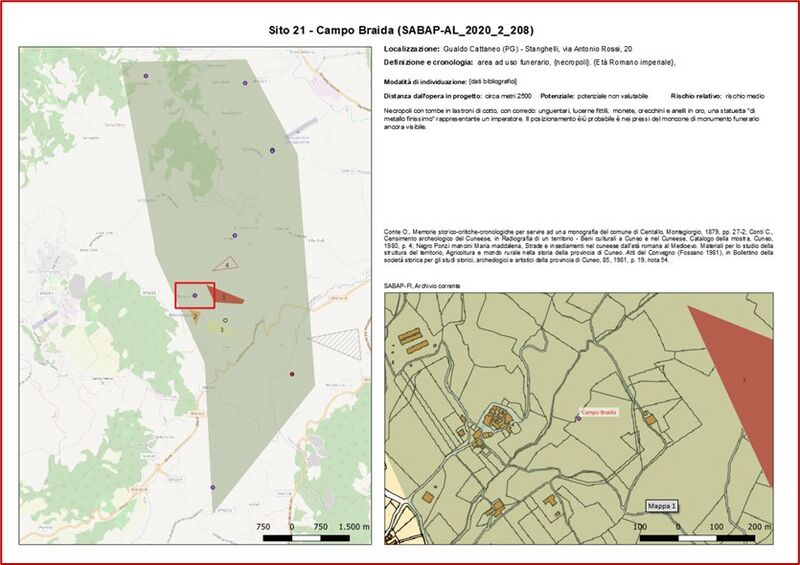Select the Modalità di individuazione label
Image resolution: width=800 pixels, height=565 pixels.
(x=425, y=81)
